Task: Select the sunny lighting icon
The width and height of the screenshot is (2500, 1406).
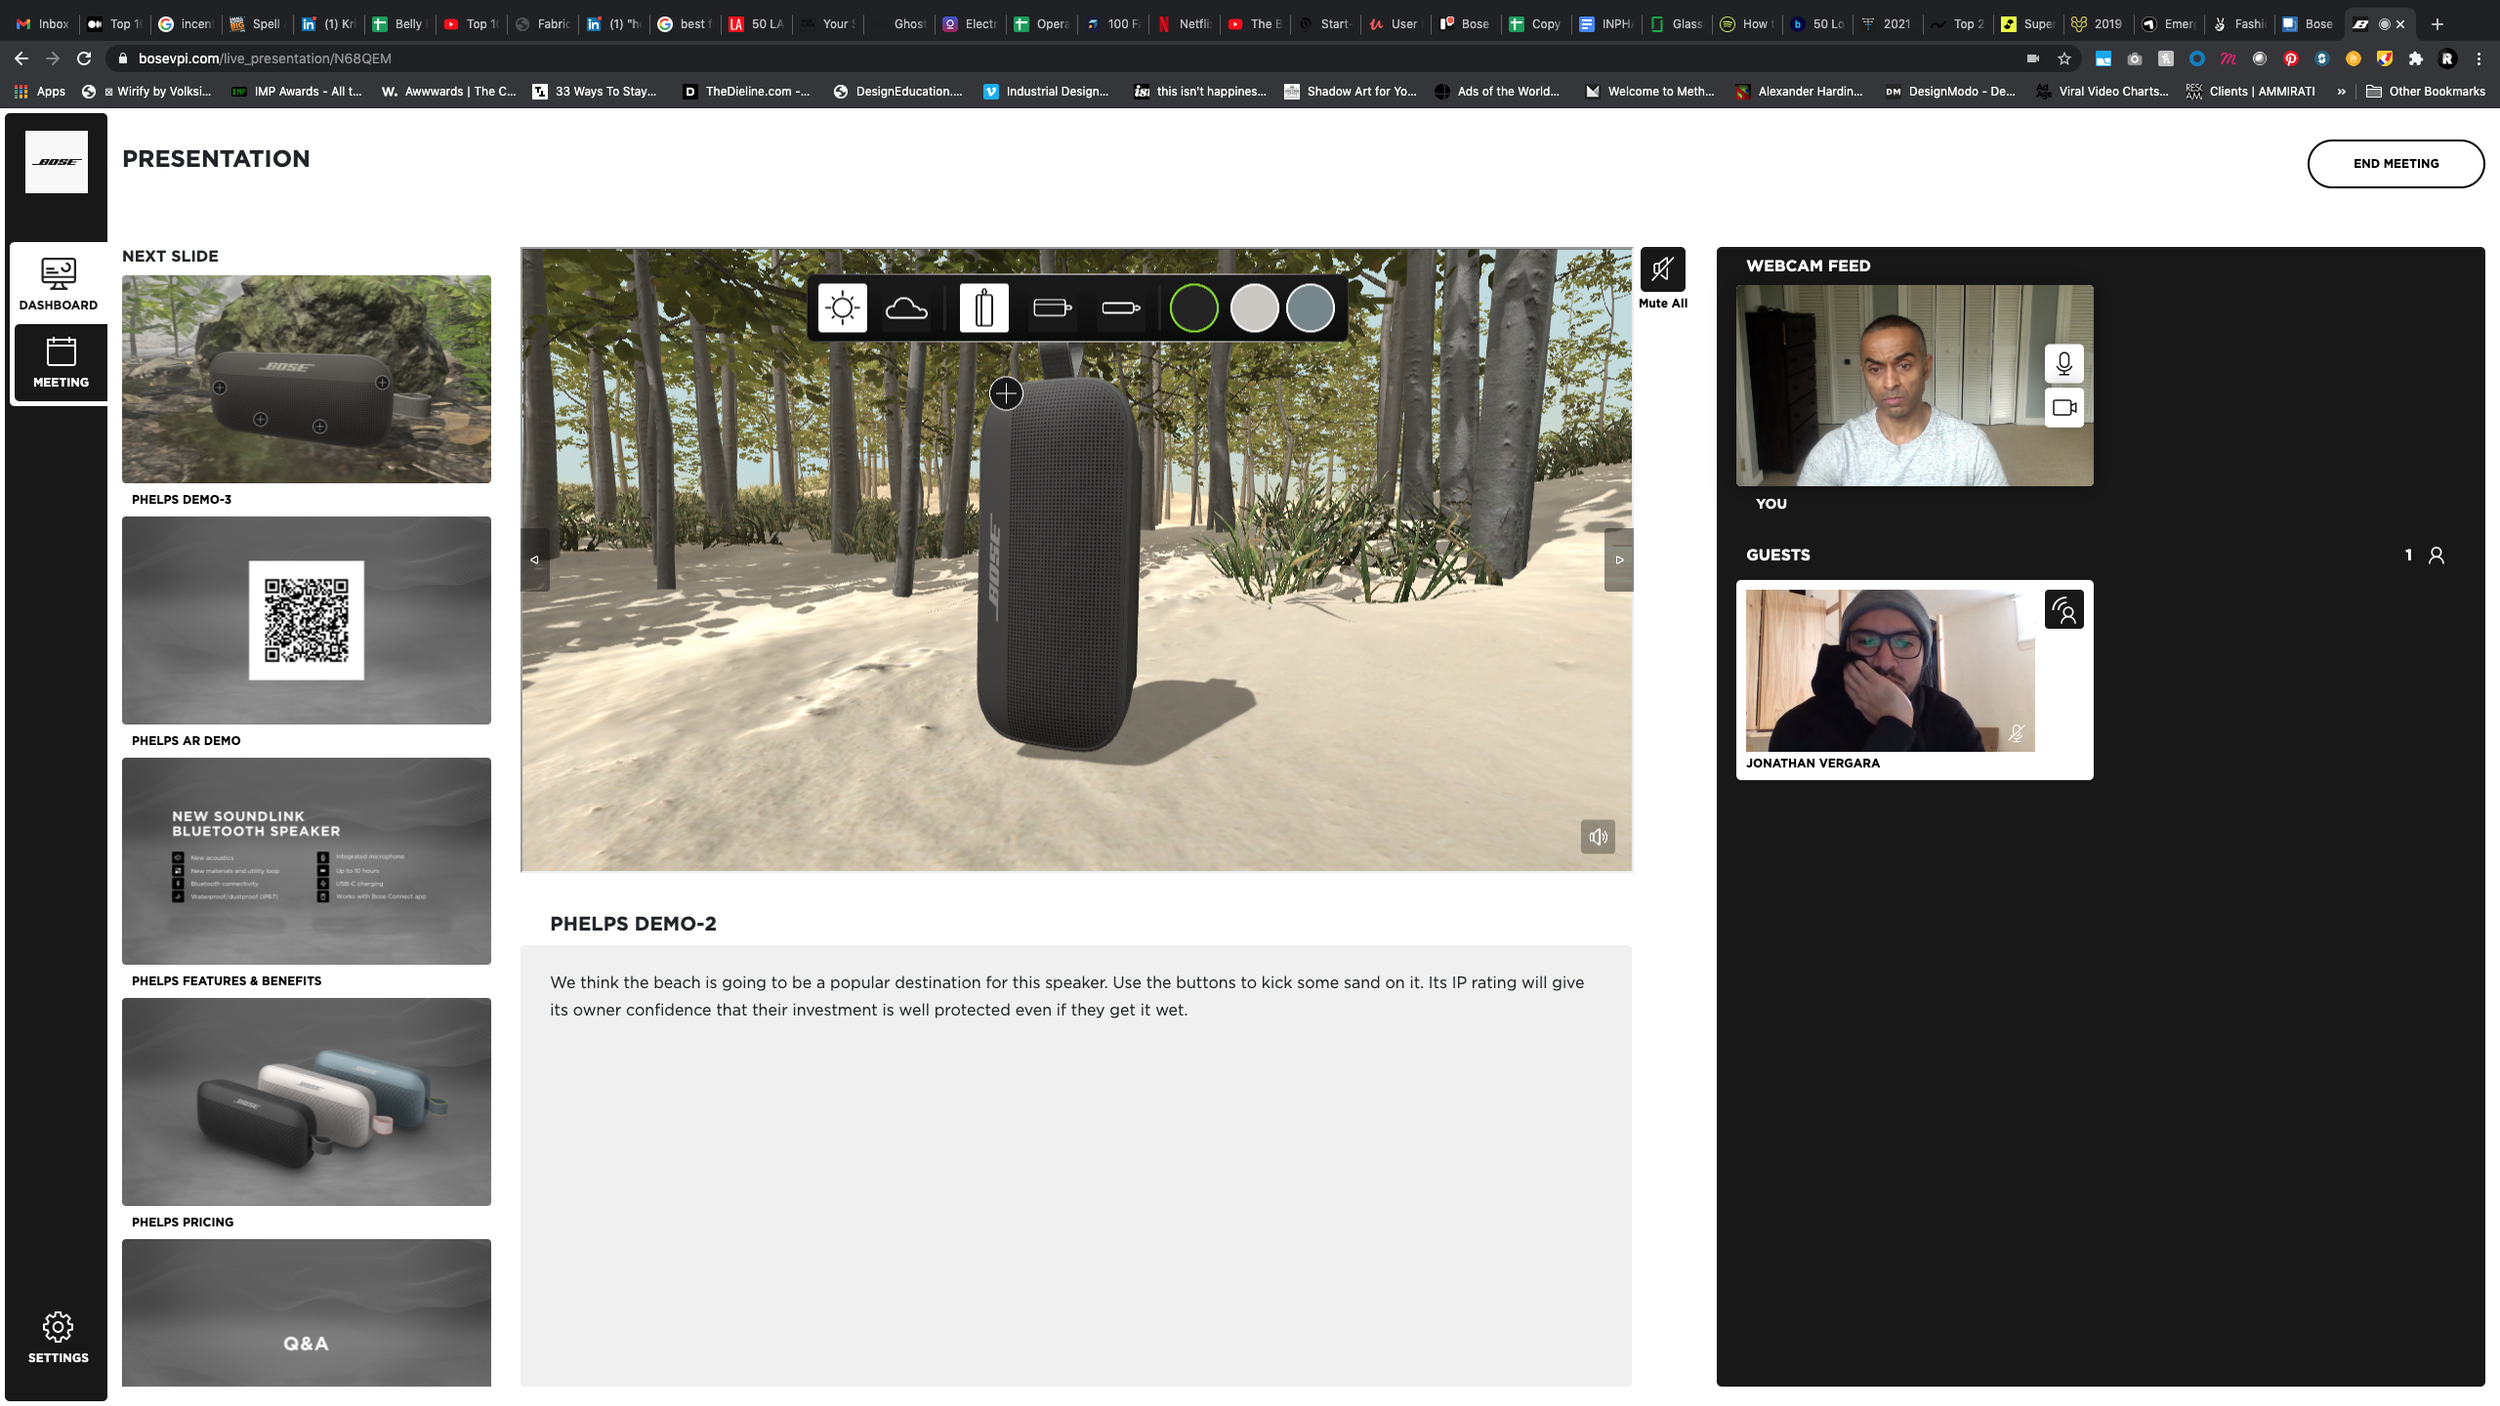Action: [x=842, y=307]
